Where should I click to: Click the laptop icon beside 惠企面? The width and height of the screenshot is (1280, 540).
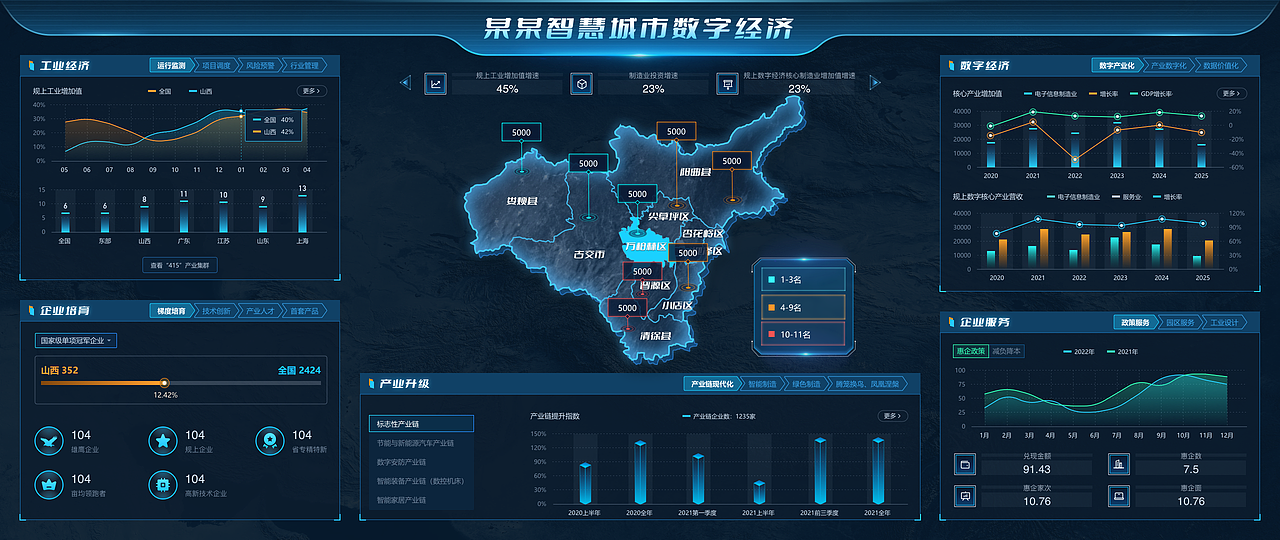1119,495
